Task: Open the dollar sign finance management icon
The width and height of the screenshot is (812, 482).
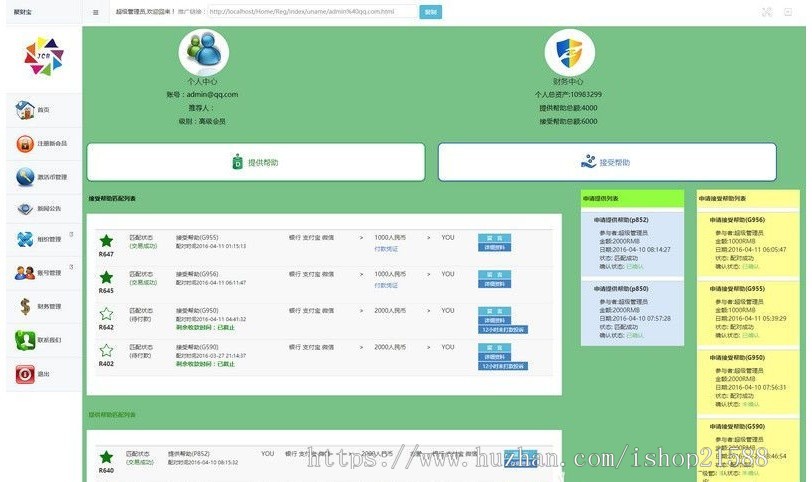Action: pos(25,306)
